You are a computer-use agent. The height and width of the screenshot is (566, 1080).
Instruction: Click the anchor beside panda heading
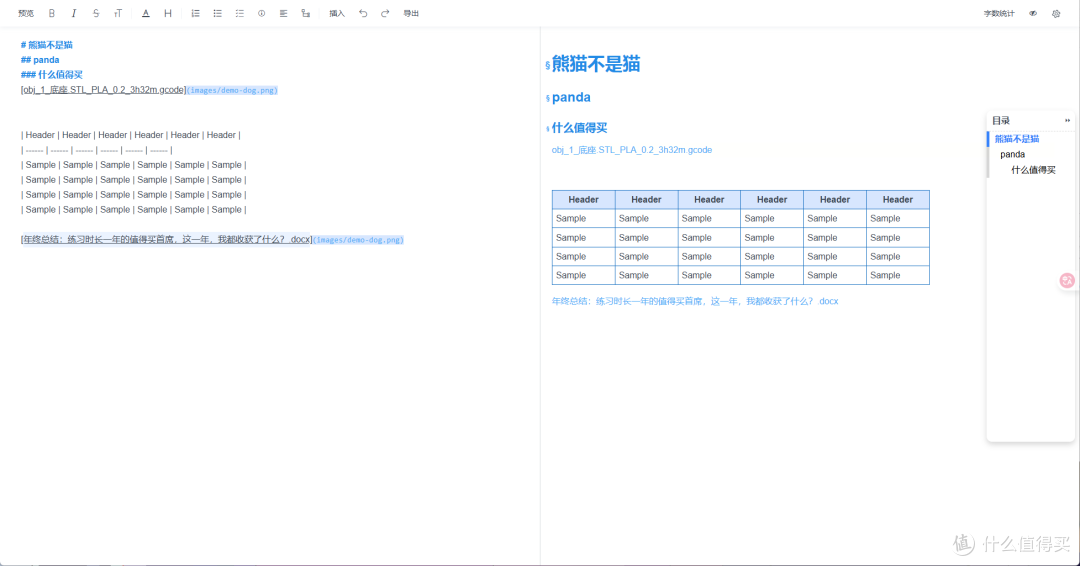548,98
